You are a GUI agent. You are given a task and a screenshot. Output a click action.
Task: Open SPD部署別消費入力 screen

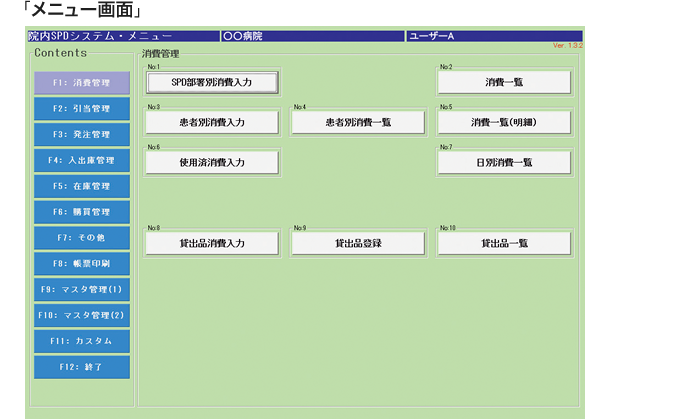point(212,83)
